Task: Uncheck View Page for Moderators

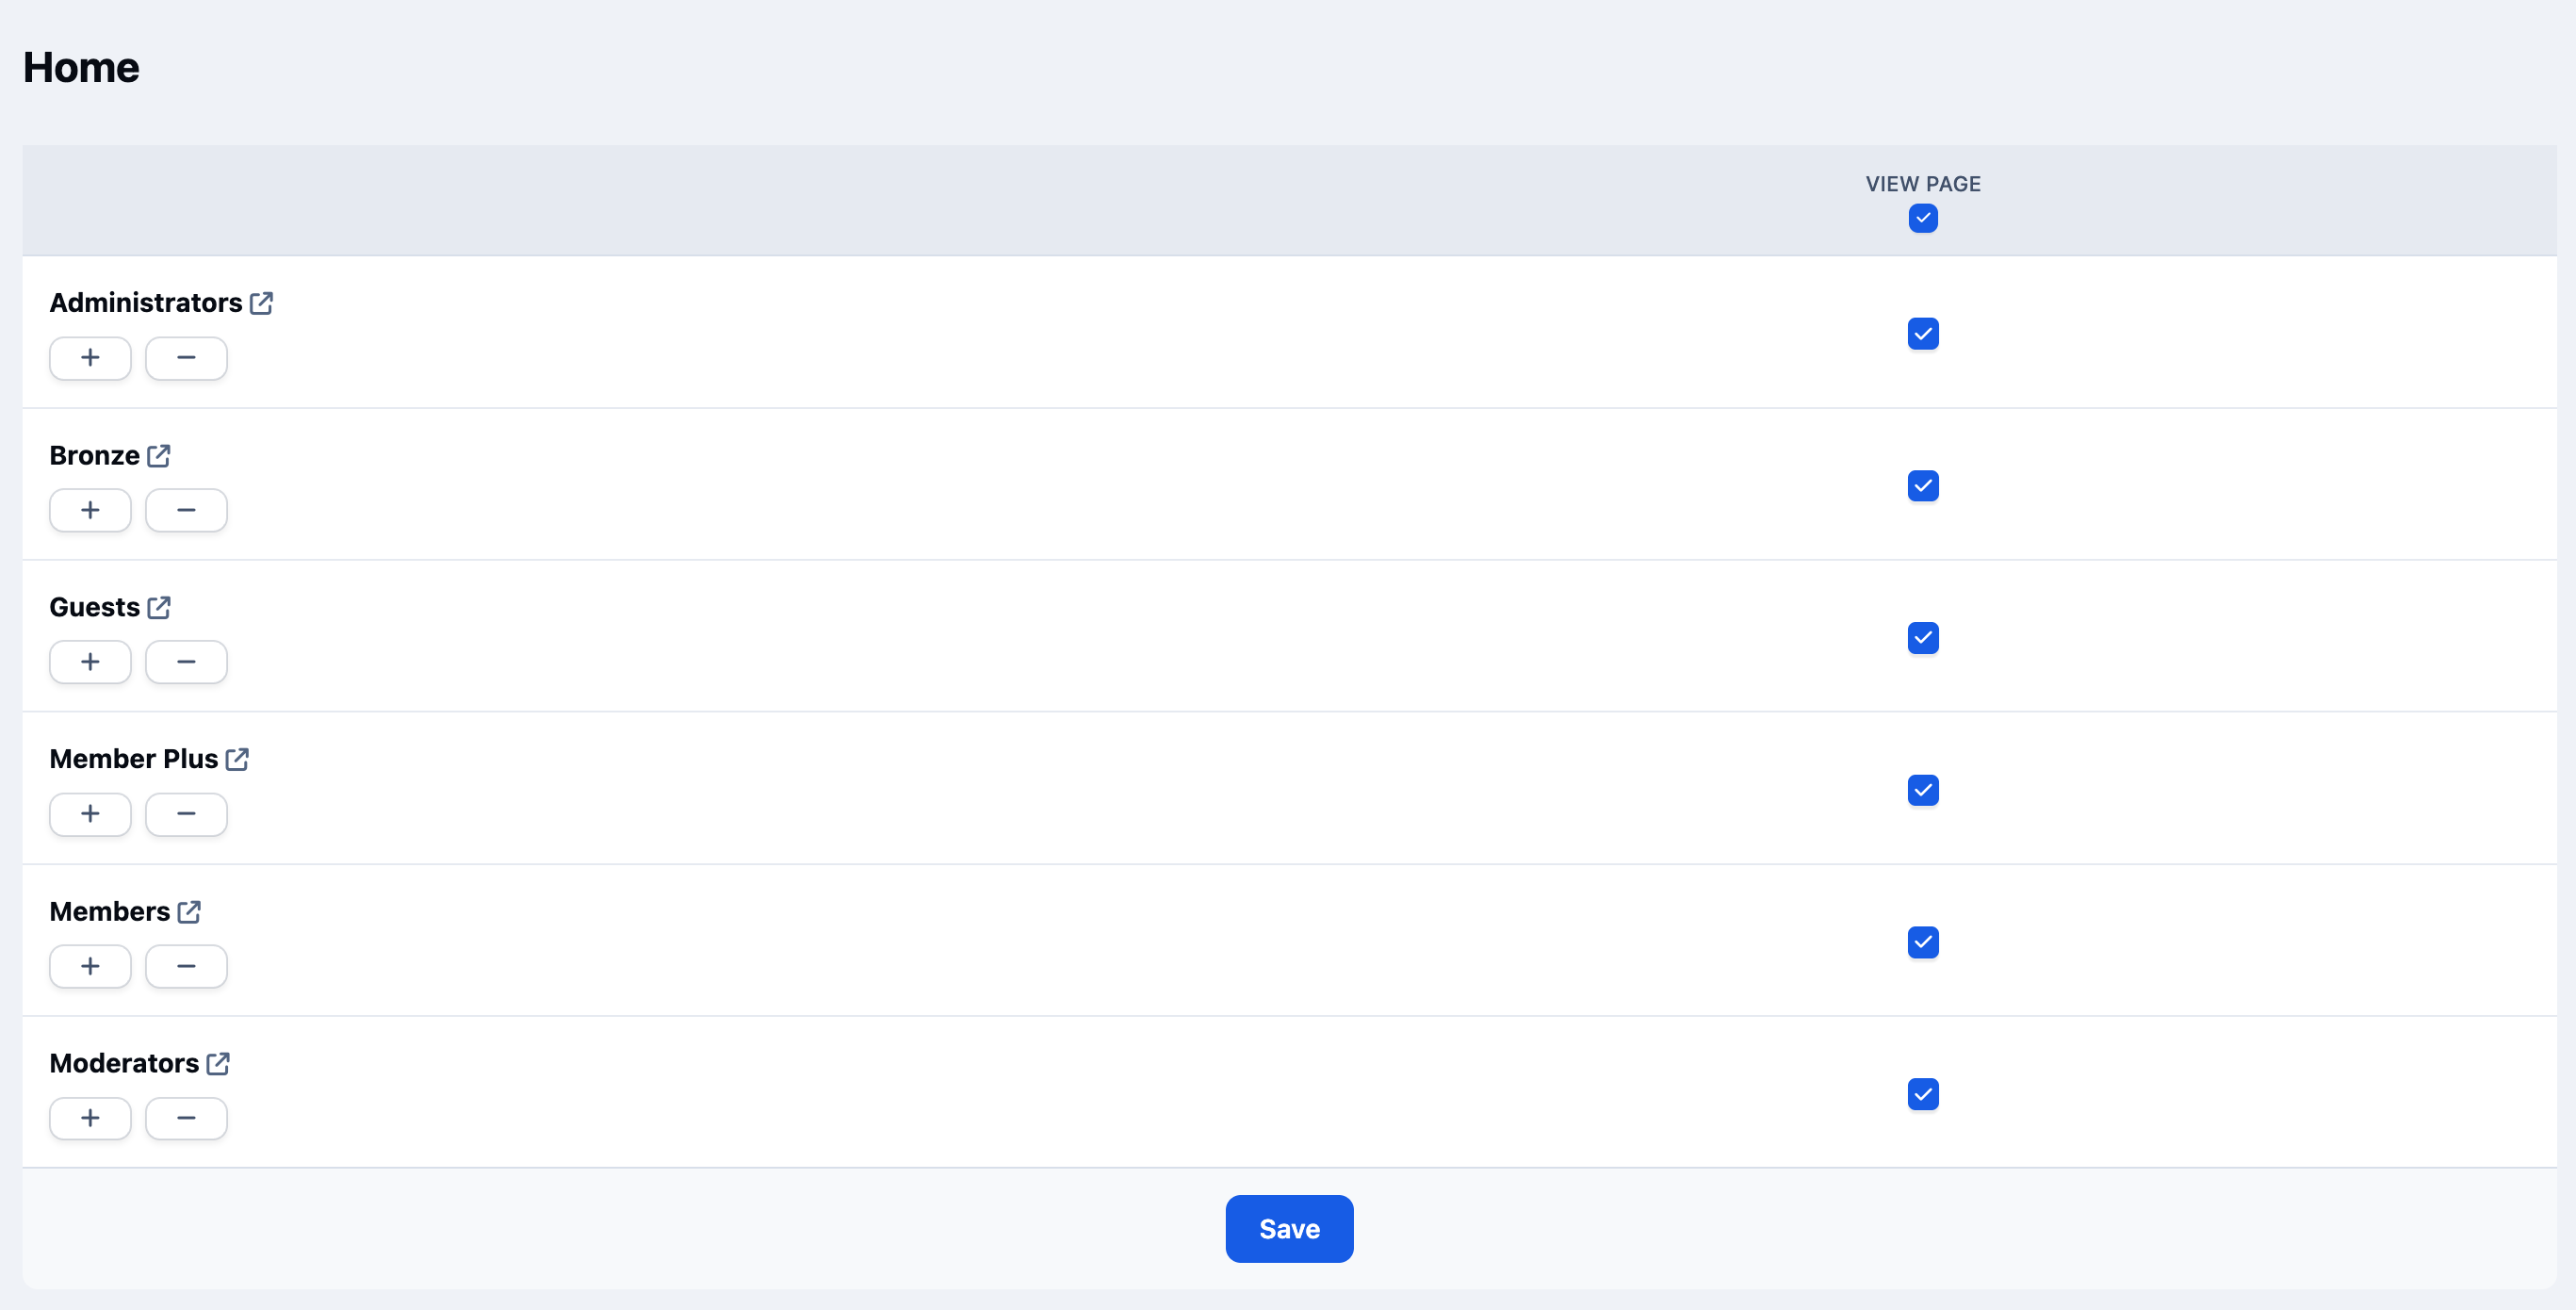Action: click(x=1923, y=1094)
